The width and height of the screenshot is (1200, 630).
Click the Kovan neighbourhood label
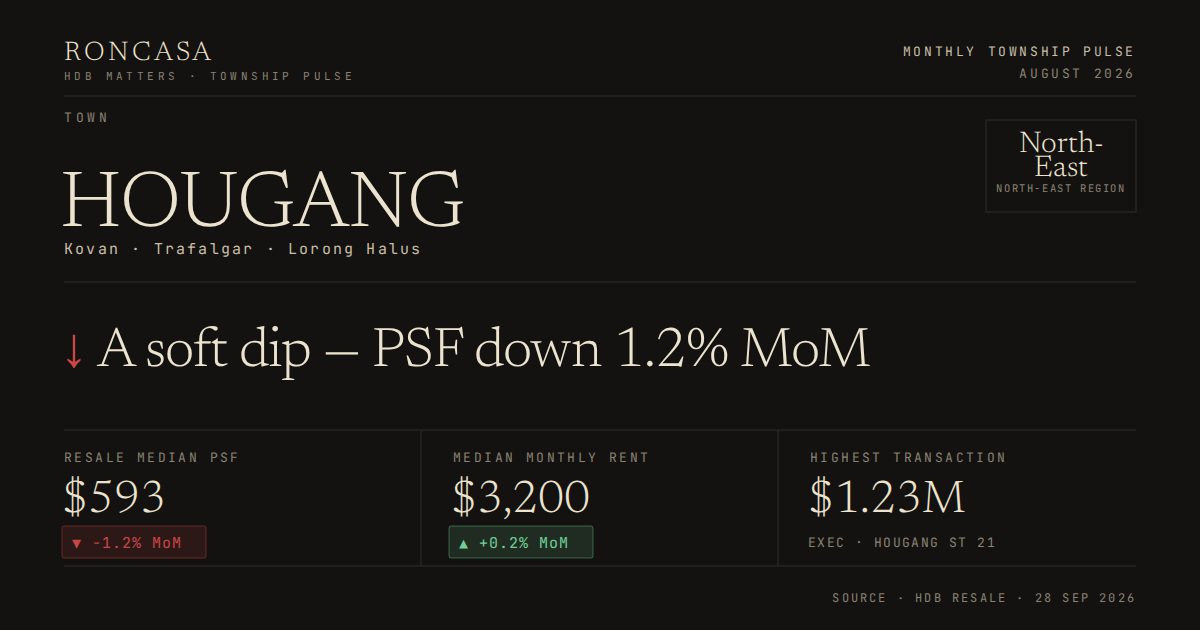(x=91, y=249)
